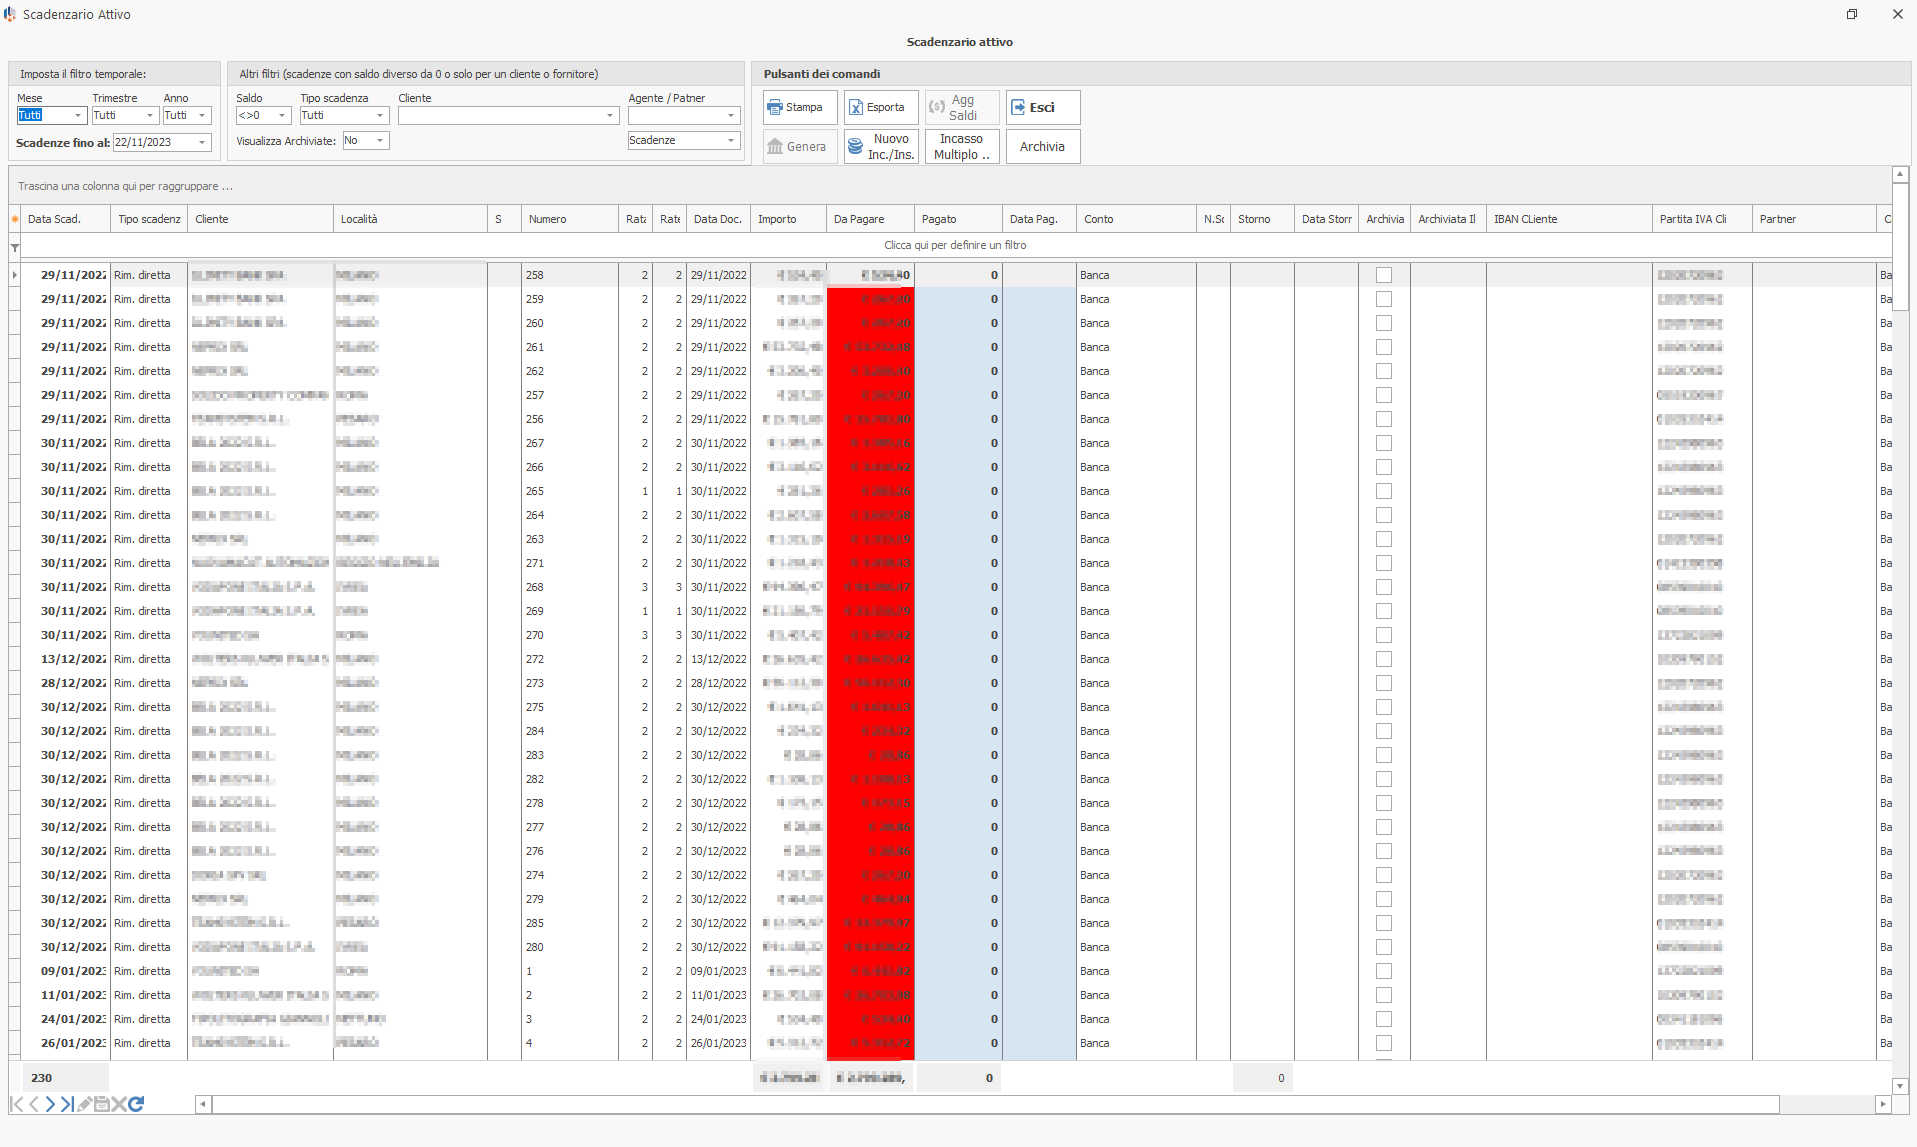Sort by the Conto column header
Image resolution: width=1917 pixels, height=1147 pixels.
pyautogui.click(x=1136, y=219)
